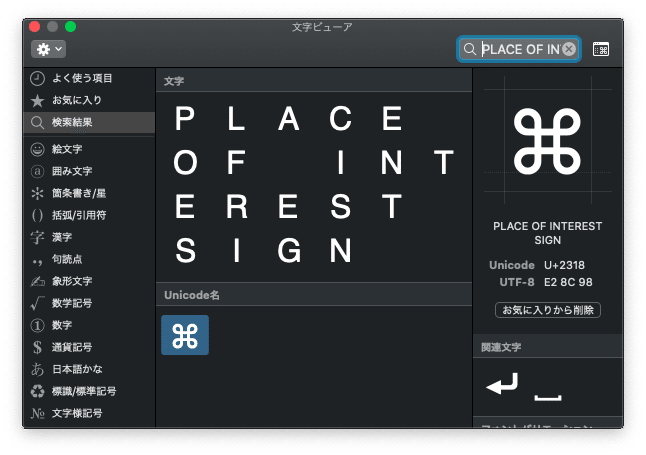Select the 括弧/引用符 parentheses category

[37, 215]
